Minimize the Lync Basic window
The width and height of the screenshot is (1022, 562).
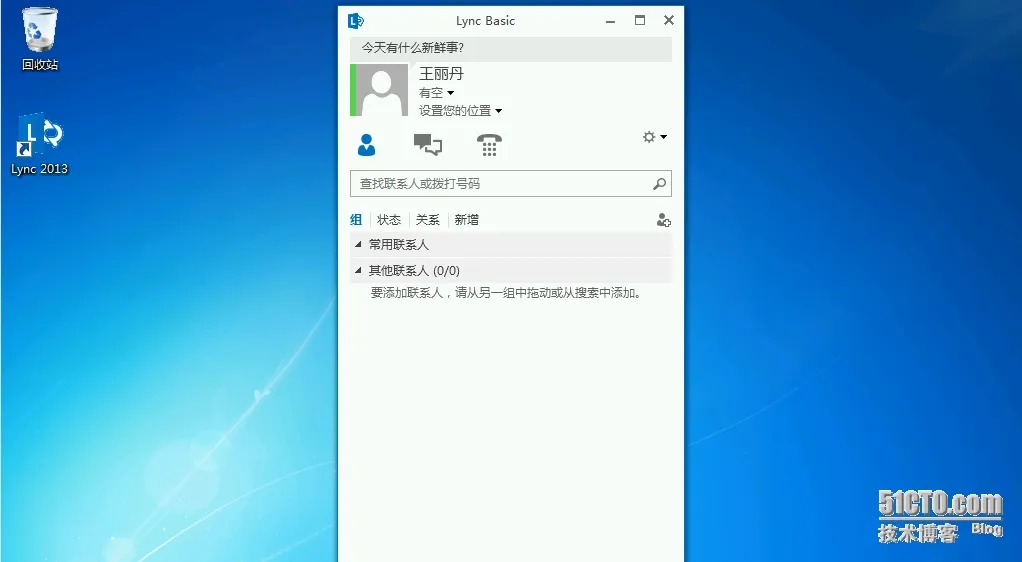(610, 21)
